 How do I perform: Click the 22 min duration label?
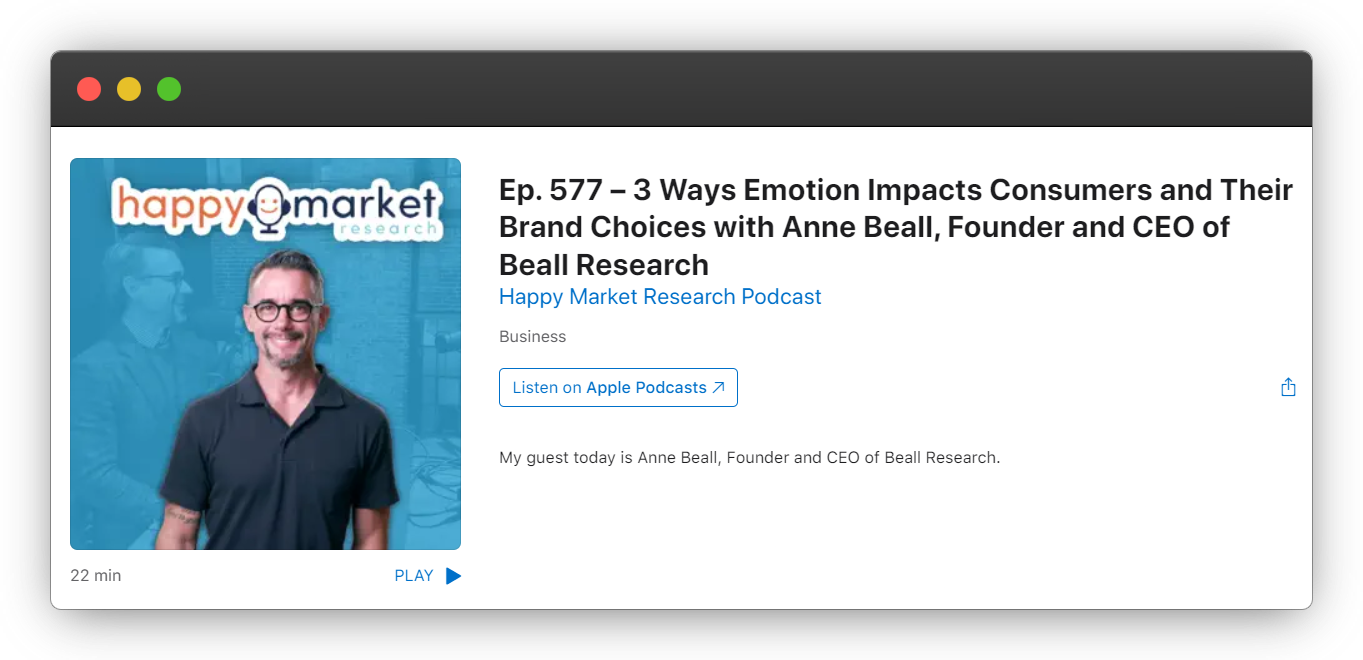tap(95, 575)
